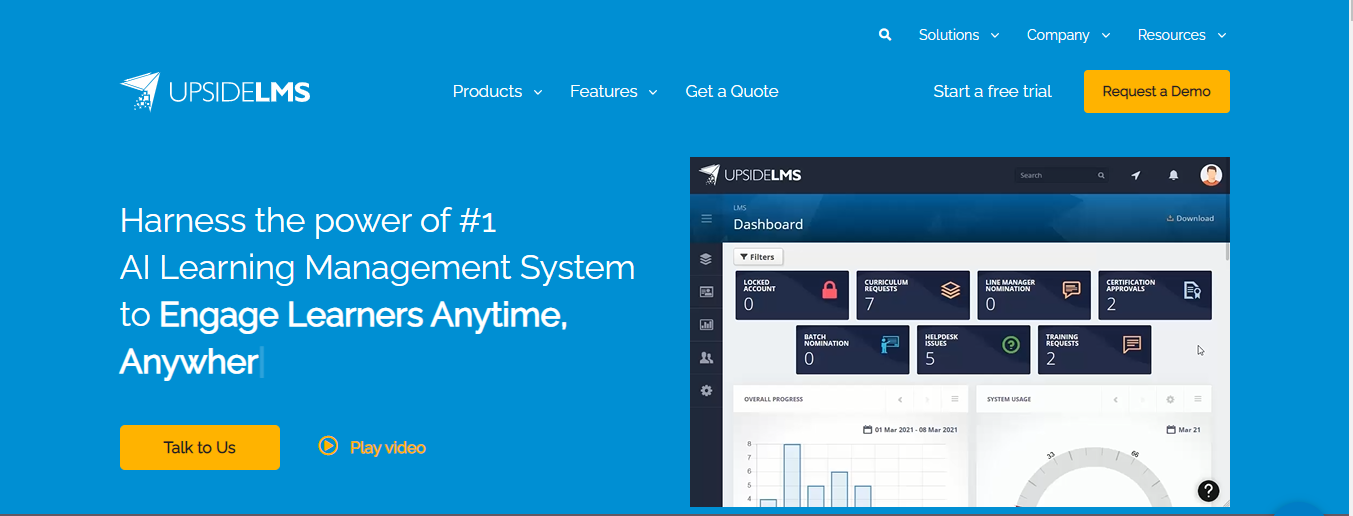Click the red lock icon on Locked Account card
The width and height of the screenshot is (1353, 516).
829,290
